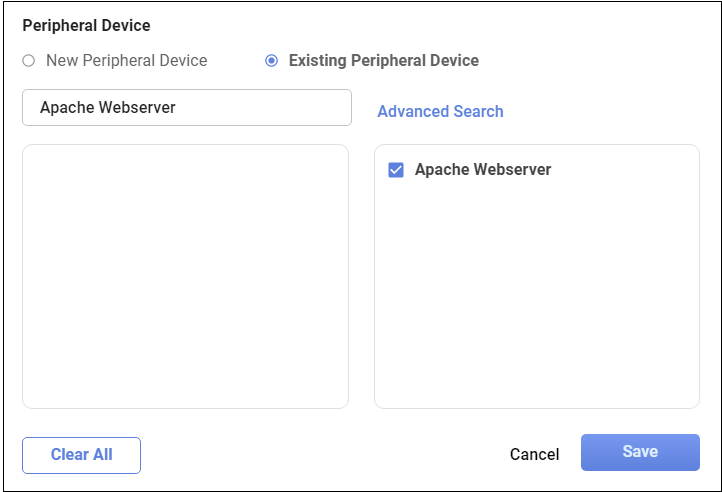Click the 'New Peripheral Device' label text
The height and width of the screenshot is (492, 722).
pyautogui.click(x=127, y=61)
